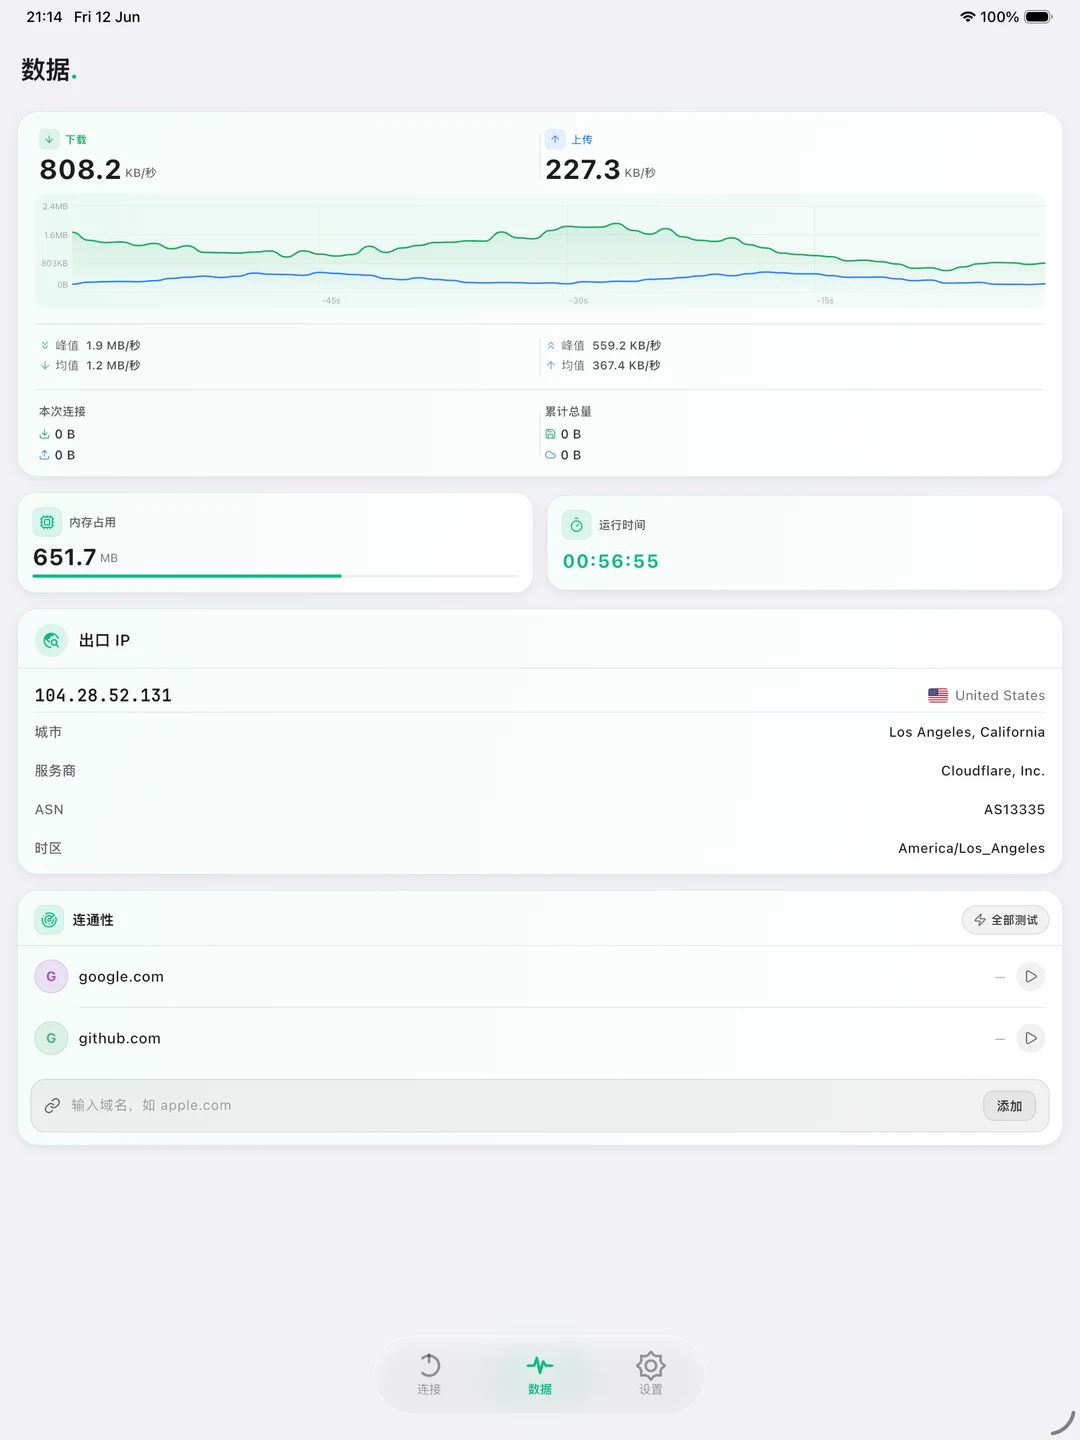
Task: Click the AS13335 value
Action: 1014,809
